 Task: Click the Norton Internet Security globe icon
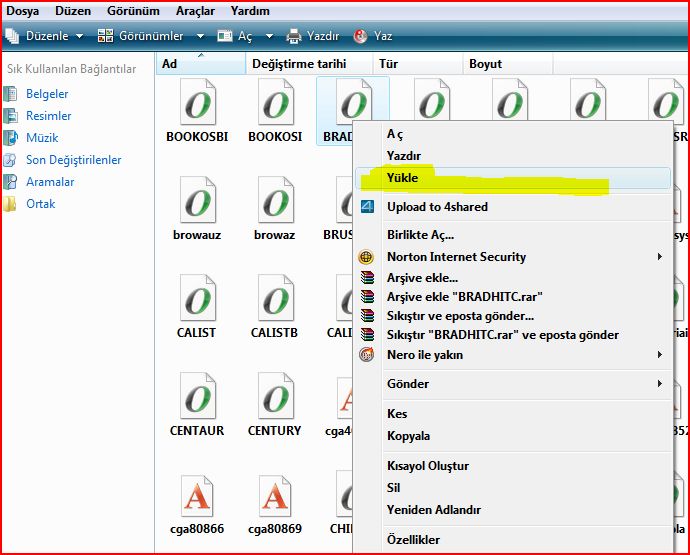tap(367, 257)
